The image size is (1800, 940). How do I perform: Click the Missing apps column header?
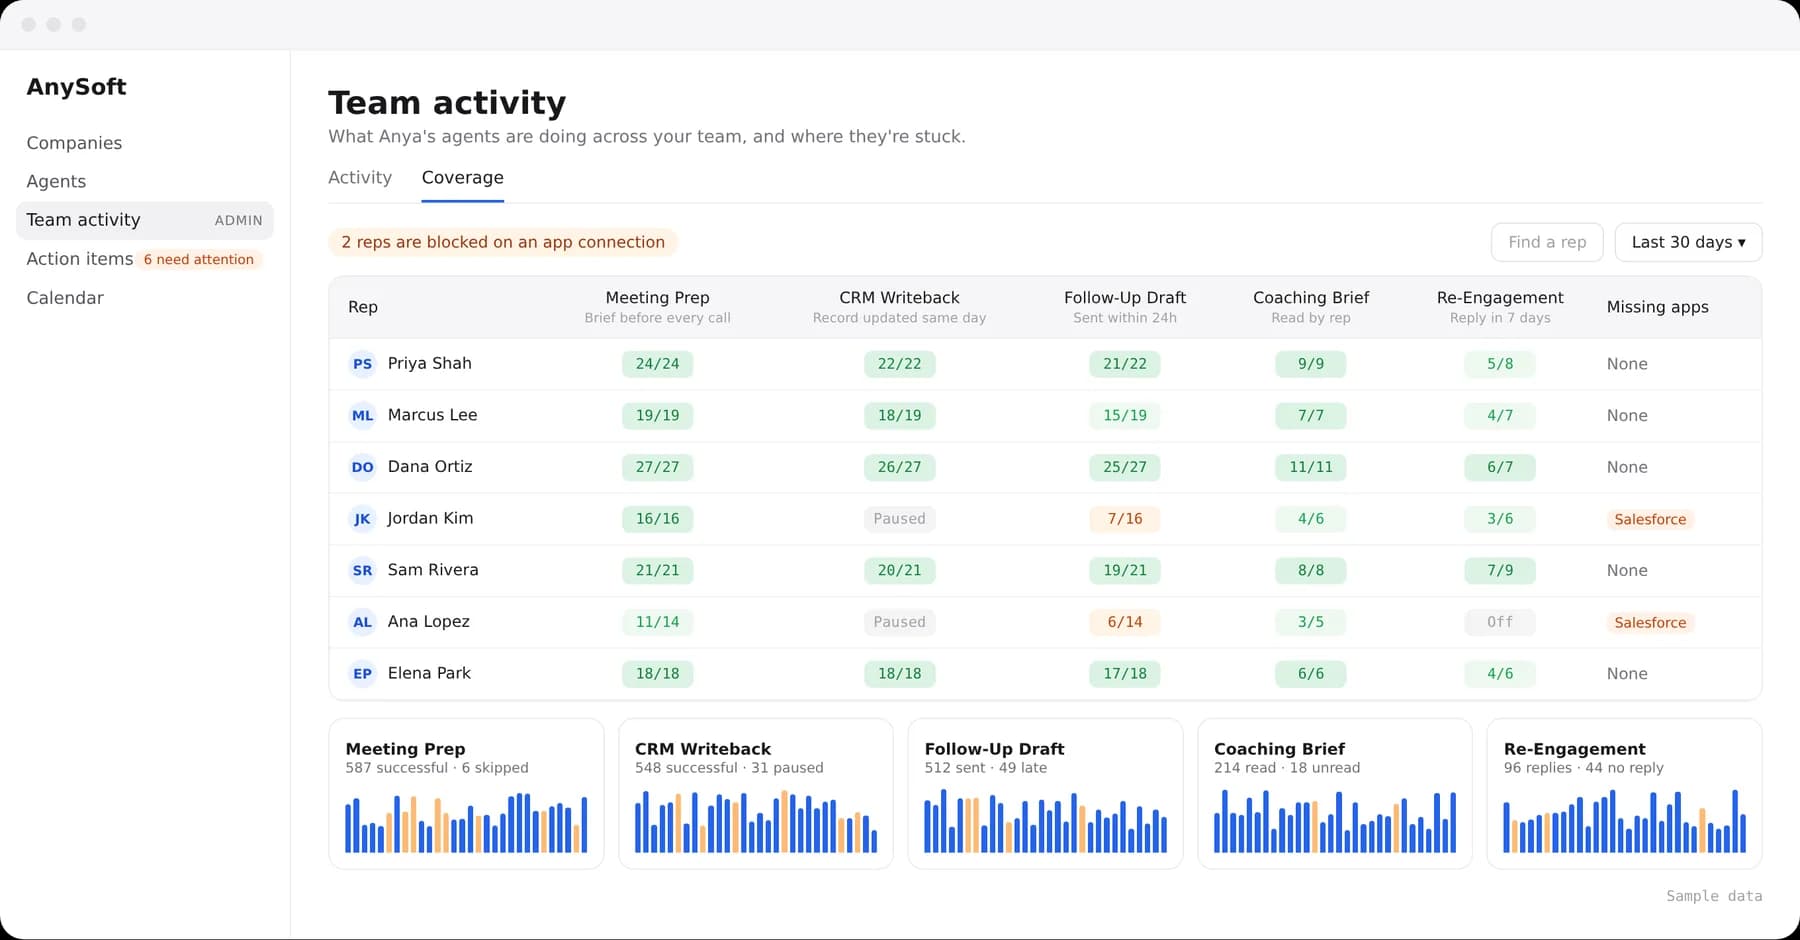[x=1657, y=307]
